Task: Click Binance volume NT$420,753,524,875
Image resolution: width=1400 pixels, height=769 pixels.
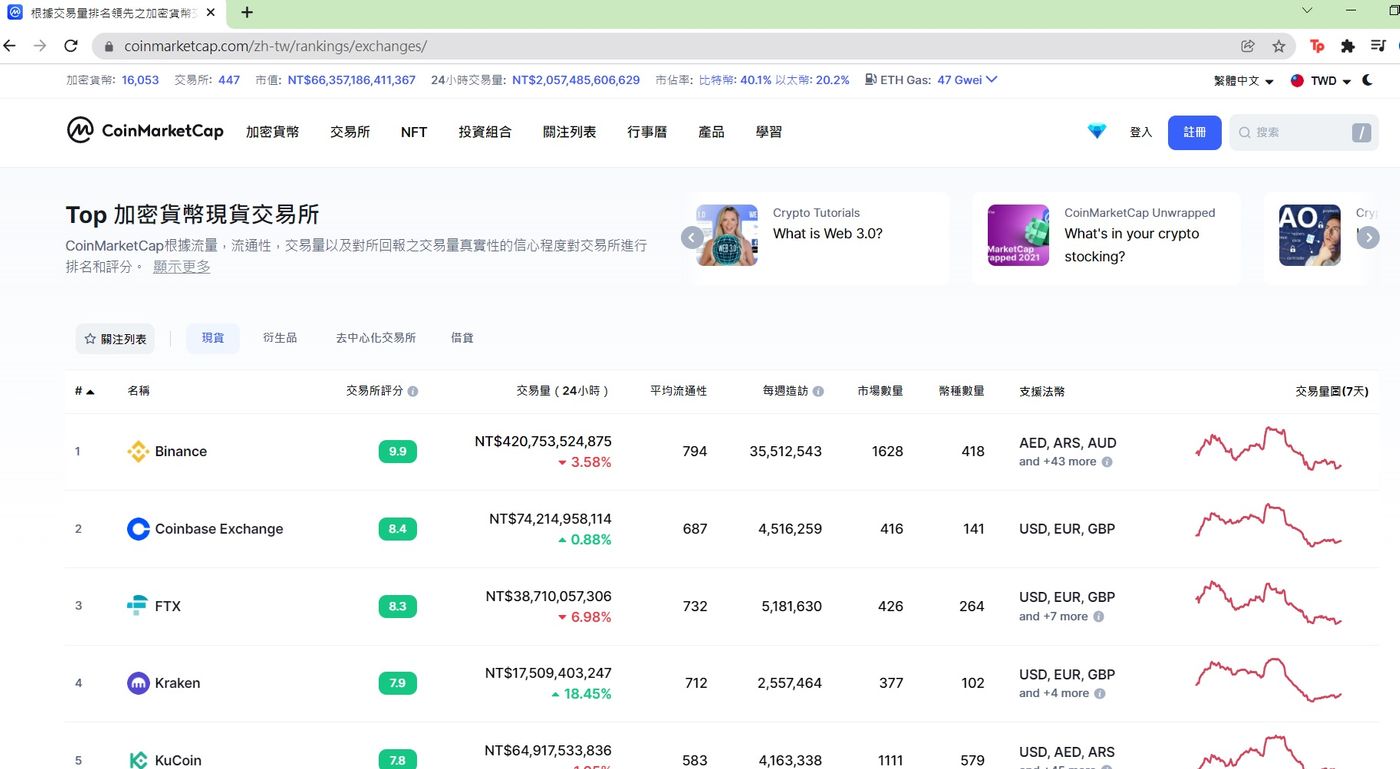Action: pos(543,441)
